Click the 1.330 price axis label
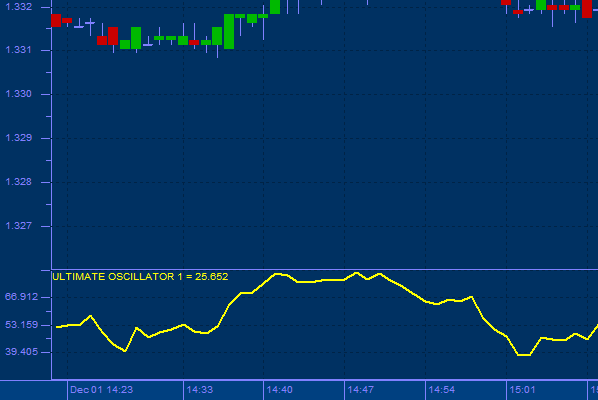This screenshot has height=400, width=598. tap(18, 93)
